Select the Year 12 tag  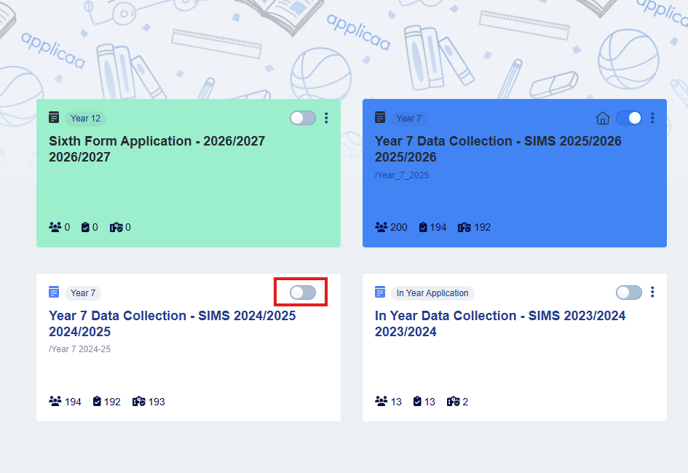pos(86,118)
